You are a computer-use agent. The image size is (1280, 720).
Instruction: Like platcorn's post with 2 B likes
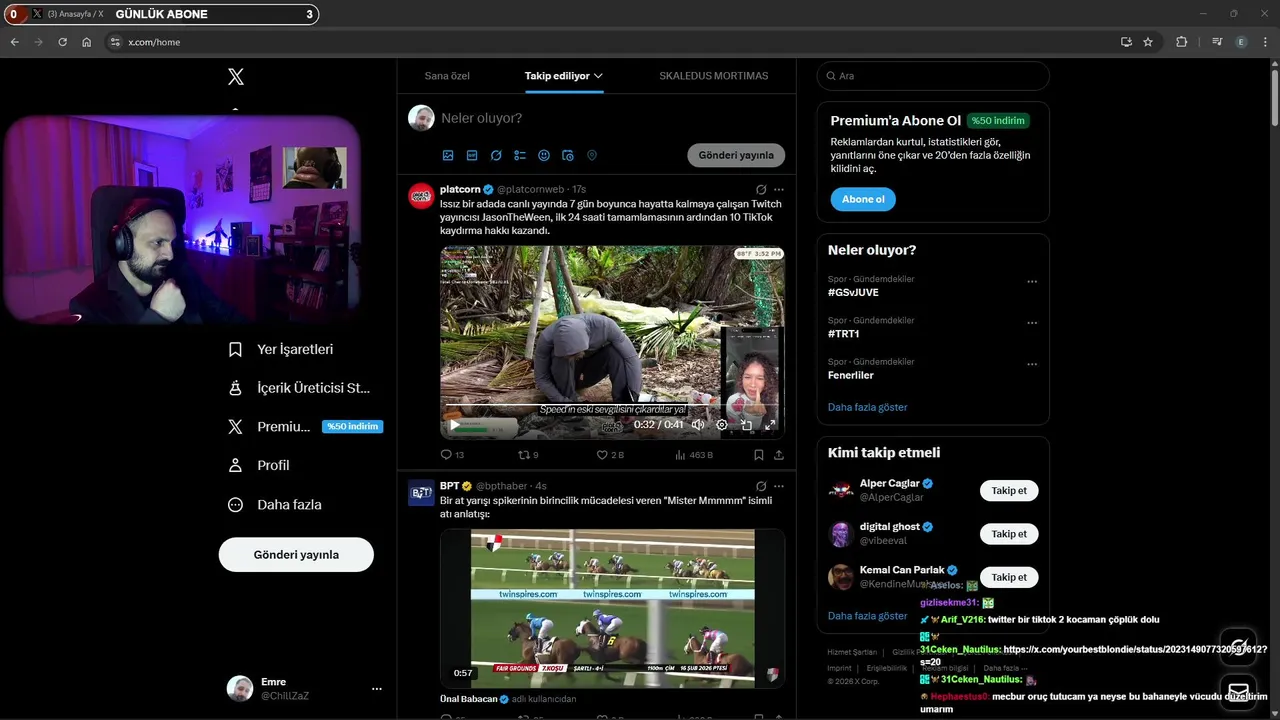click(610, 455)
